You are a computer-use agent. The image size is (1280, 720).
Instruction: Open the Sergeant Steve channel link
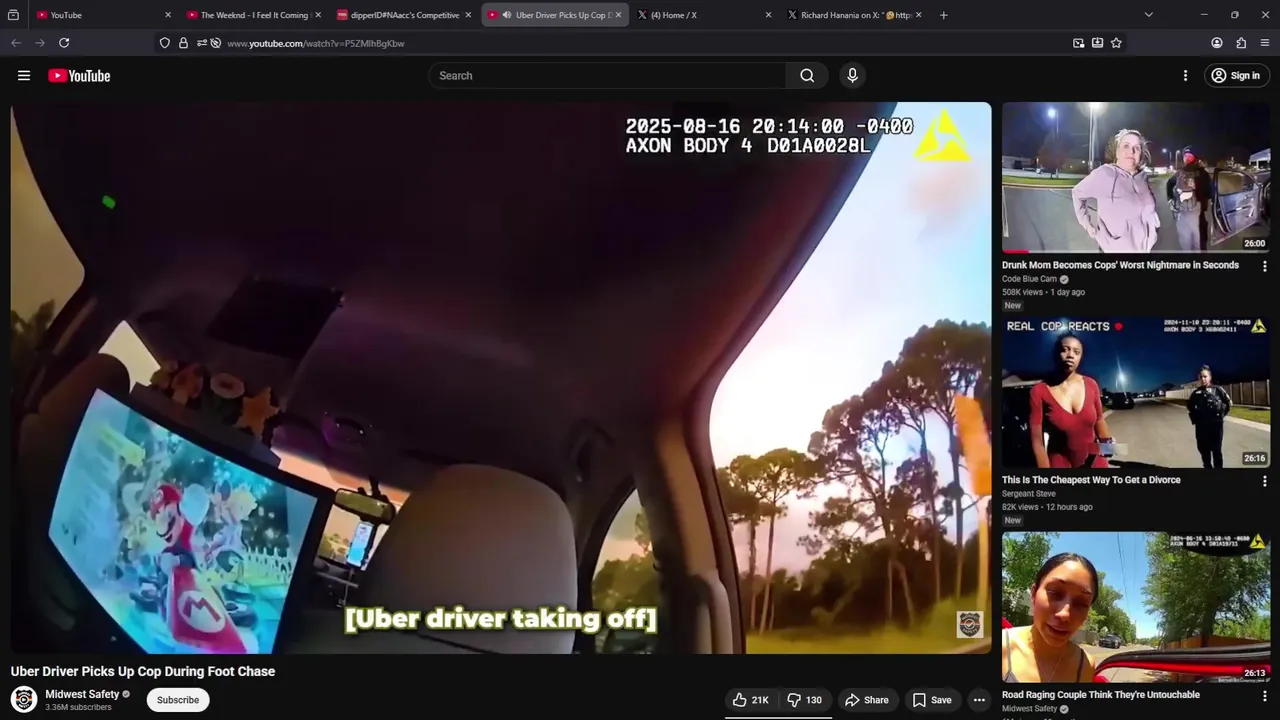(1028, 494)
